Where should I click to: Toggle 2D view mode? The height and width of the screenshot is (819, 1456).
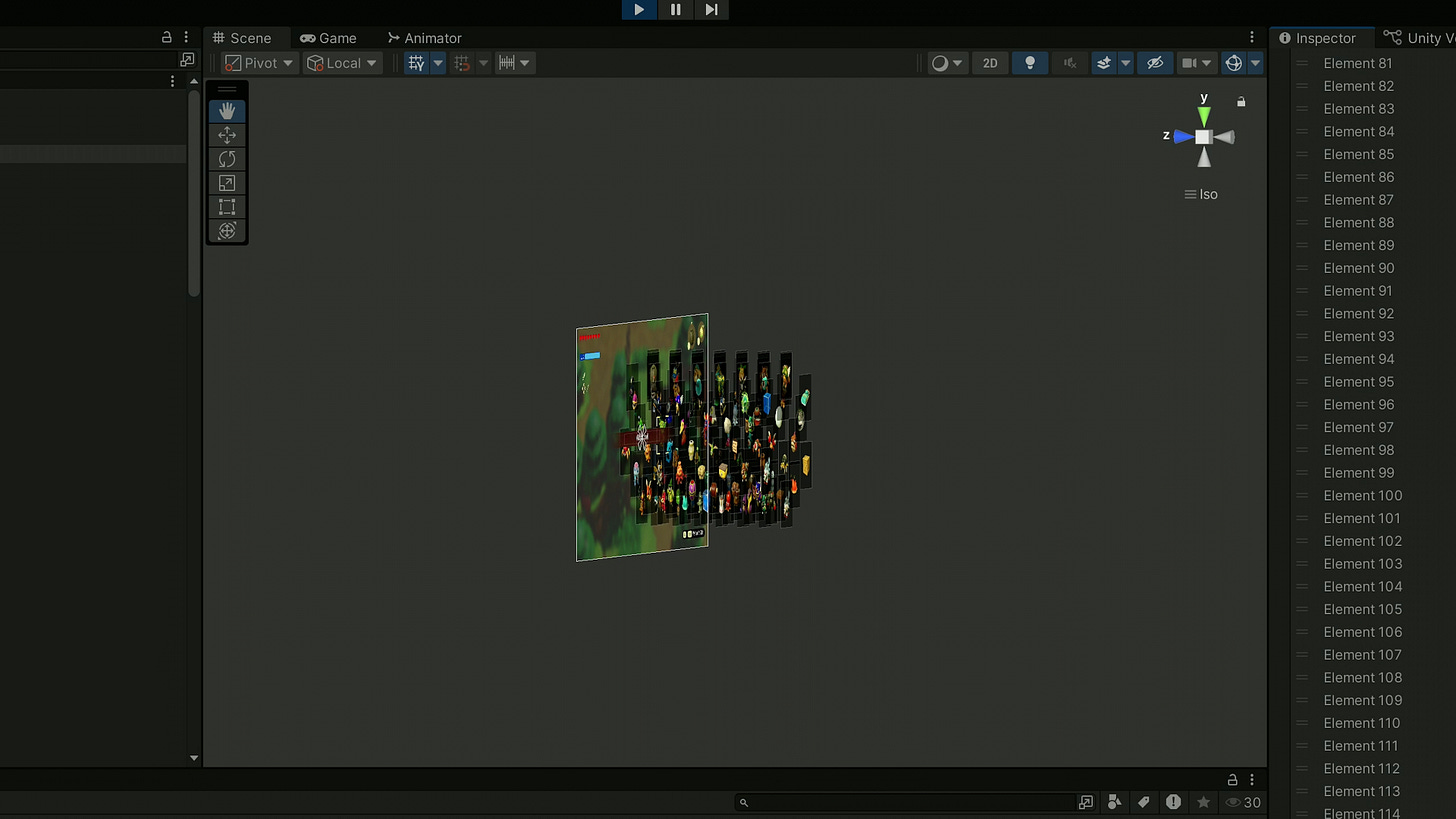pos(990,63)
